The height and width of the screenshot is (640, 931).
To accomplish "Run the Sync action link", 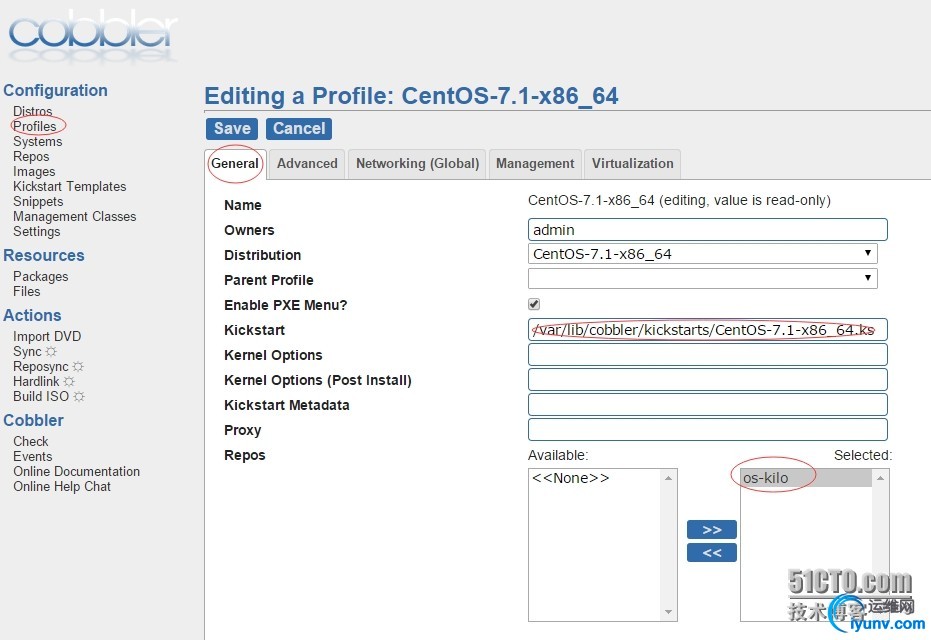I will point(27,351).
